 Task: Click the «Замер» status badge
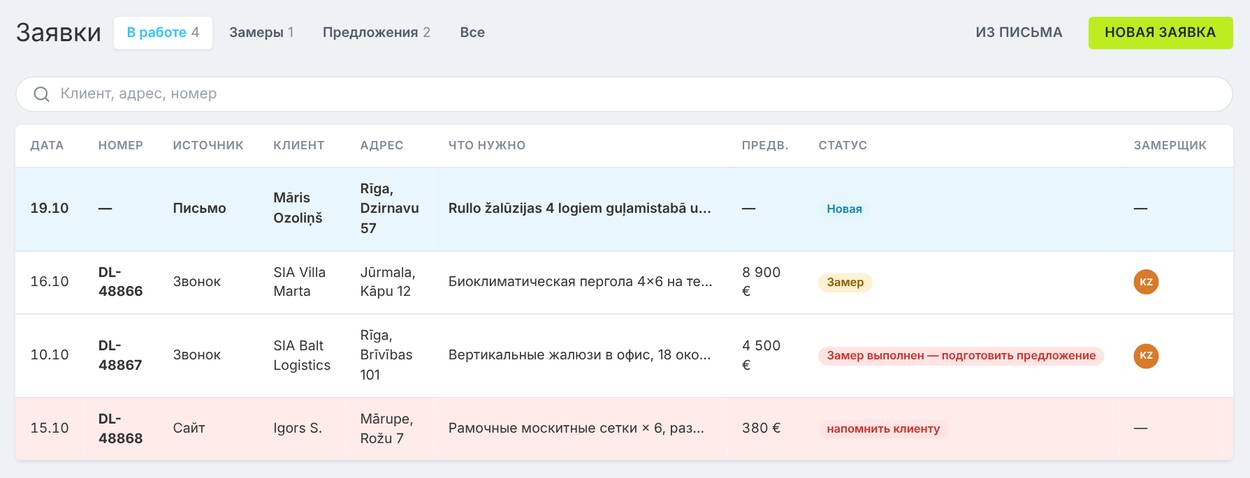845,282
